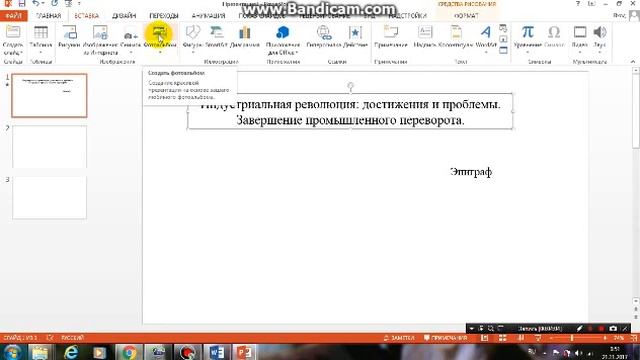Select slide 1 thumbnail
This screenshot has height=360, width=640.
click(49, 96)
